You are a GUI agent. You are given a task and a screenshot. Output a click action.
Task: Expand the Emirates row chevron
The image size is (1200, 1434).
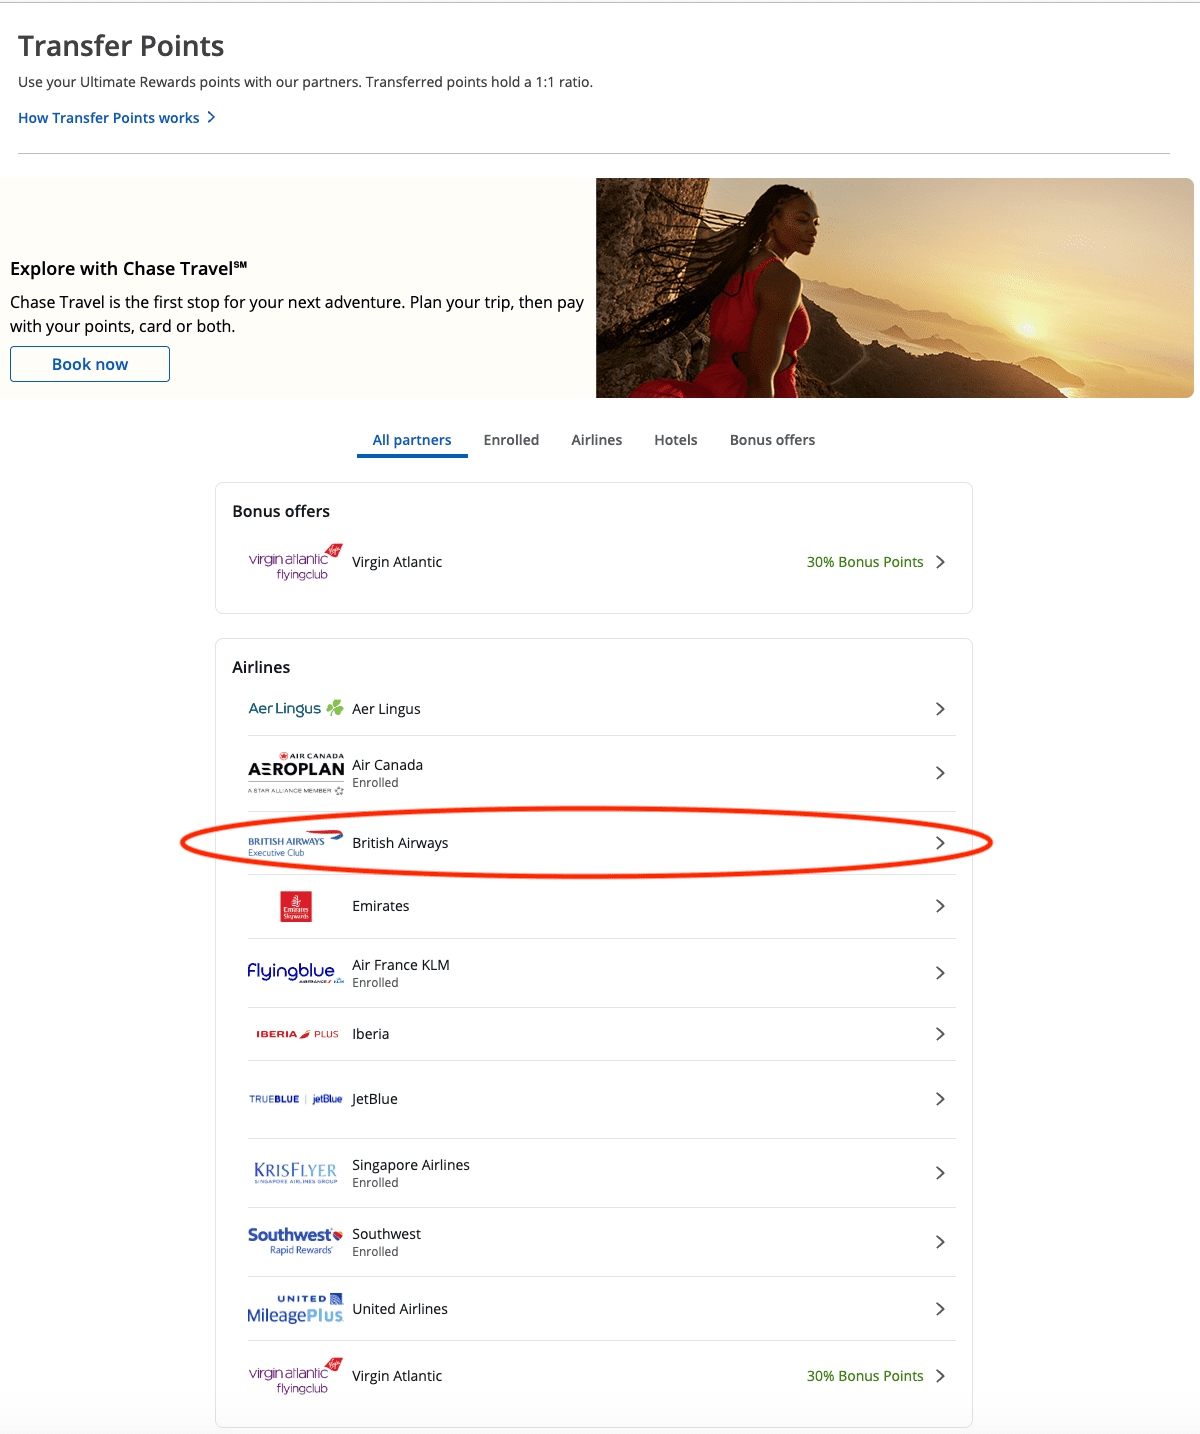tap(940, 906)
